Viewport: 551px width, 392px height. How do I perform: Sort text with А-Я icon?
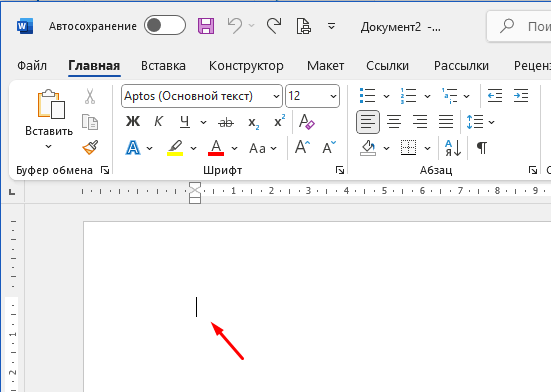(x=453, y=148)
